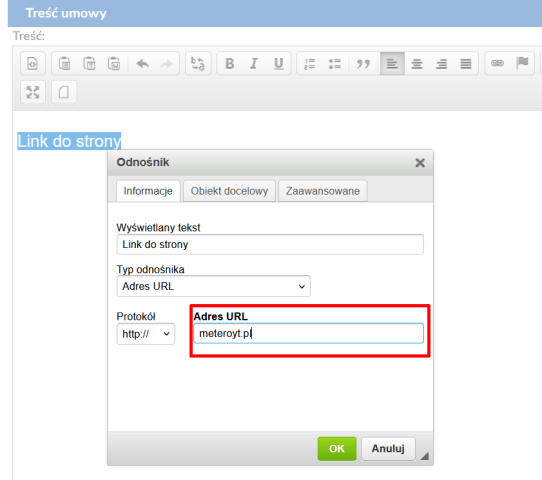Confirm the link with the OK button

click(x=337, y=449)
